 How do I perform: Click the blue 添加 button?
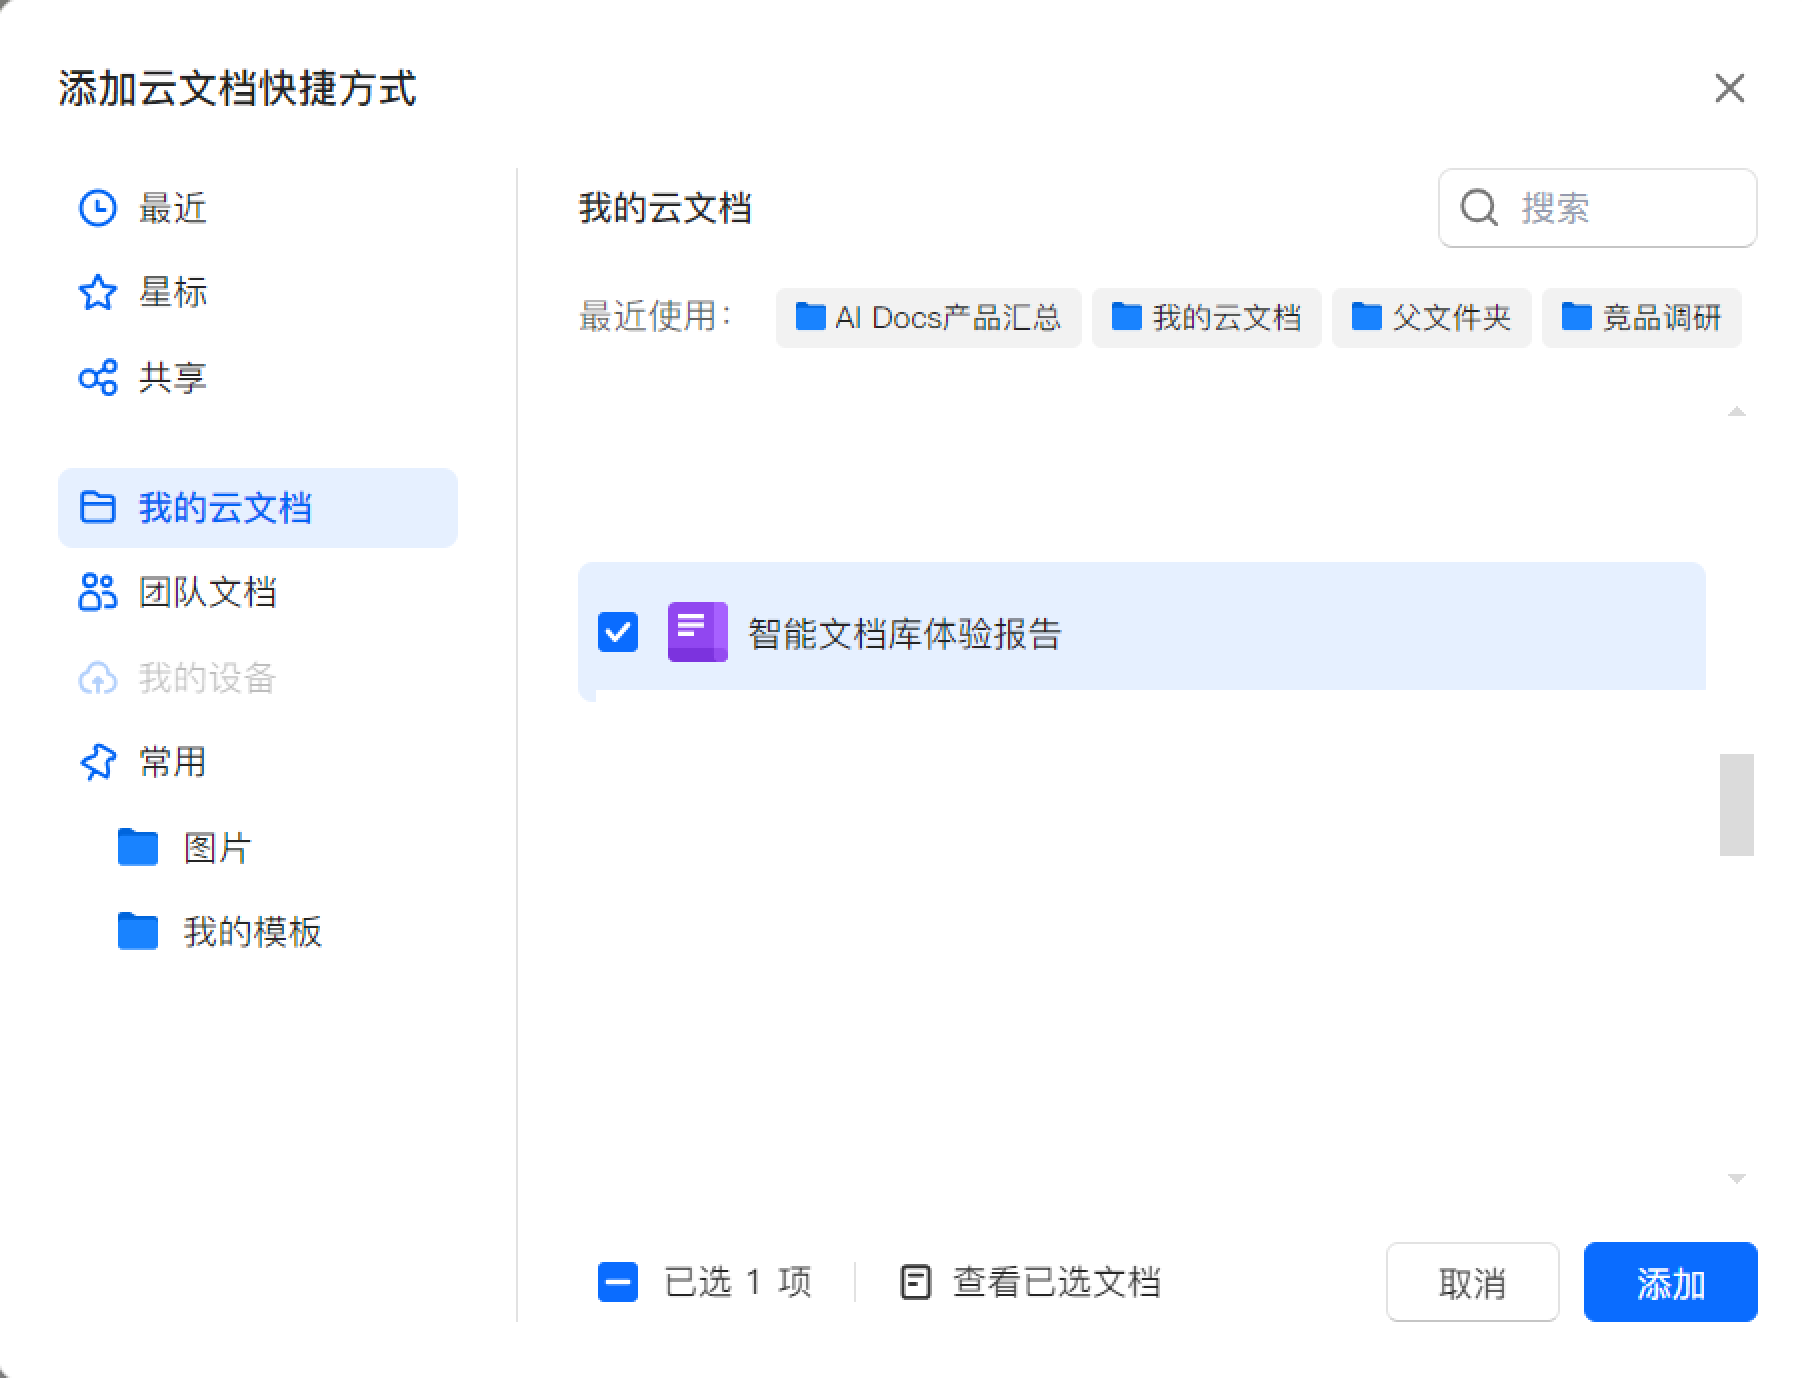pos(1671,1282)
